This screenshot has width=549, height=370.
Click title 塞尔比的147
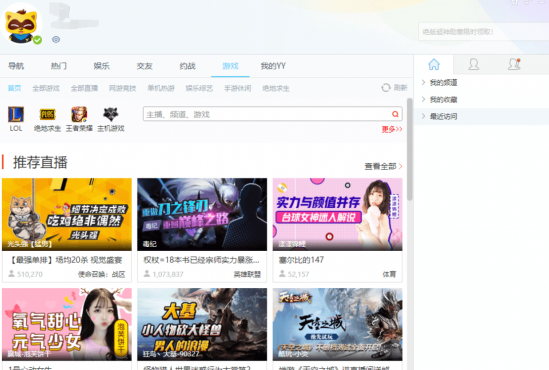pyautogui.click(x=301, y=260)
